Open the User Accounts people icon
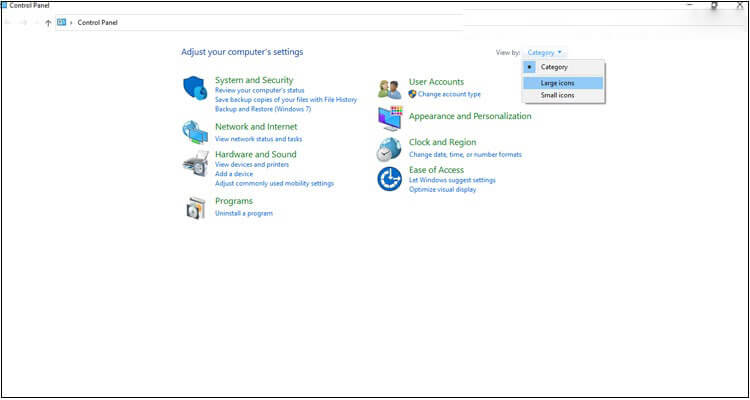The image size is (750, 400). (389, 89)
